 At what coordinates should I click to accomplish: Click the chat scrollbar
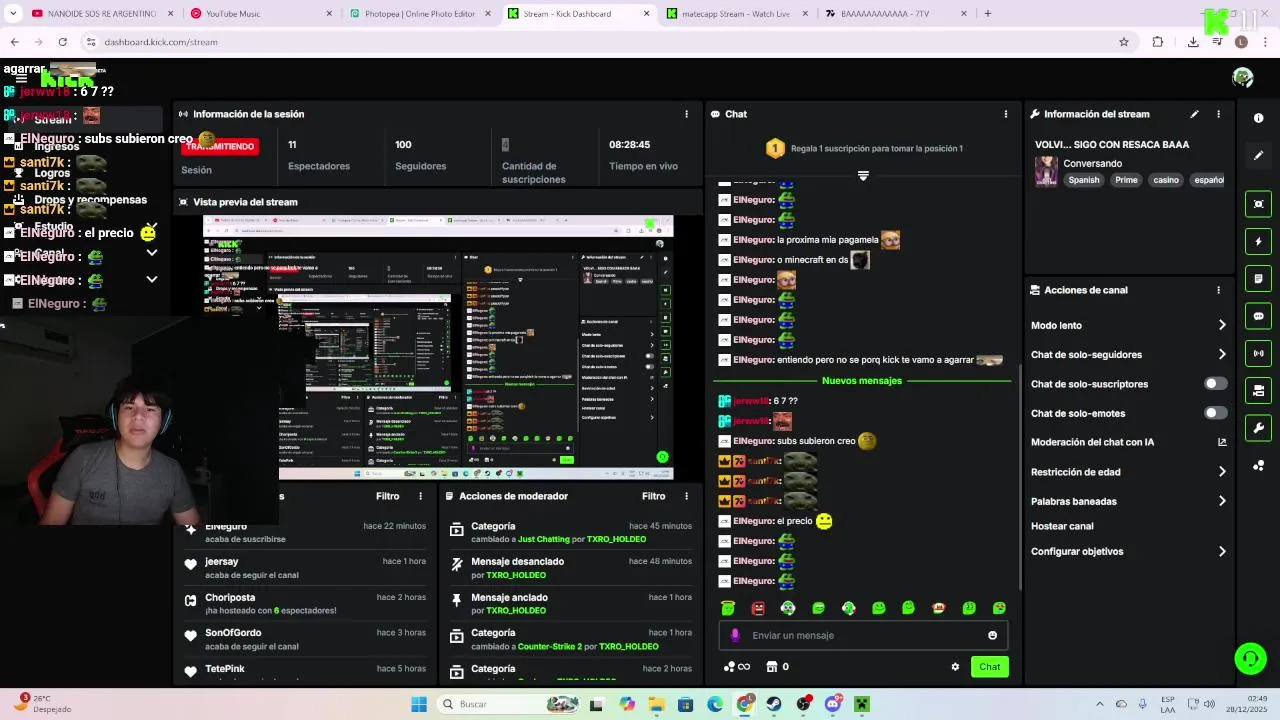1020,475
